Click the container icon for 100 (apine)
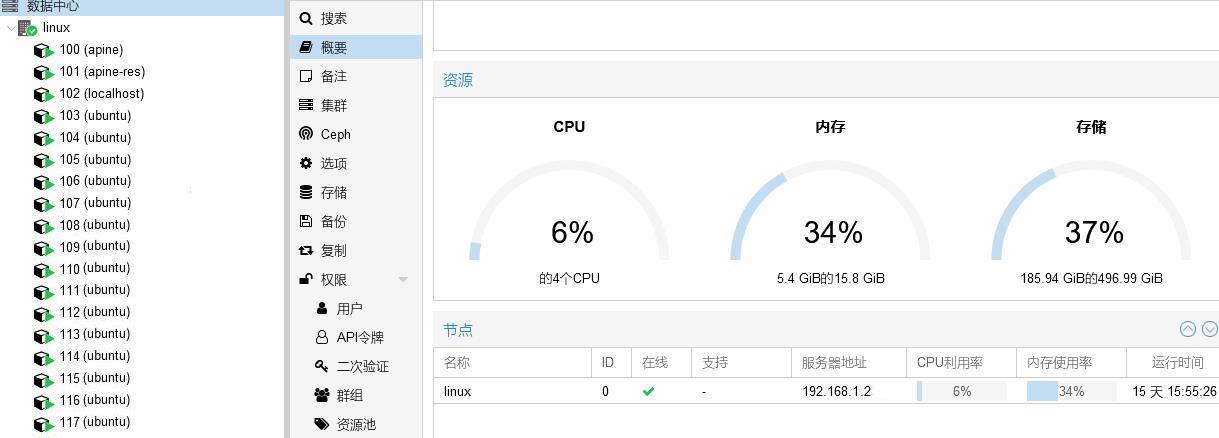The height and width of the screenshot is (438, 1219). (x=43, y=50)
